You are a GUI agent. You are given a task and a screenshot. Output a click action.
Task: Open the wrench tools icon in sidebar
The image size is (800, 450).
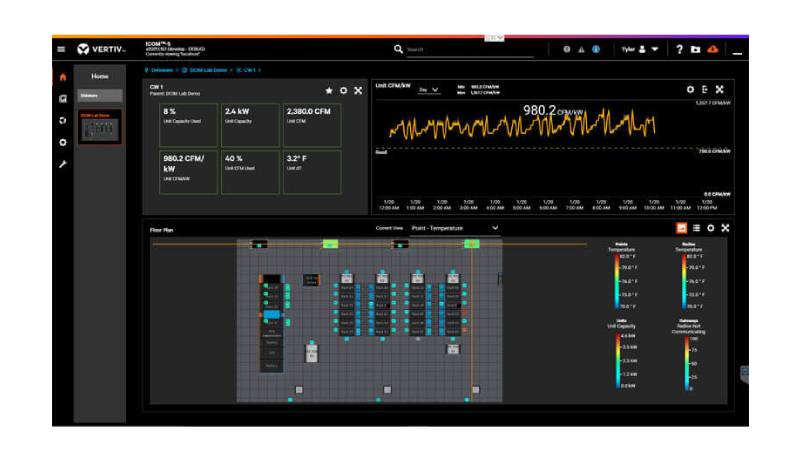coord(62,164)
